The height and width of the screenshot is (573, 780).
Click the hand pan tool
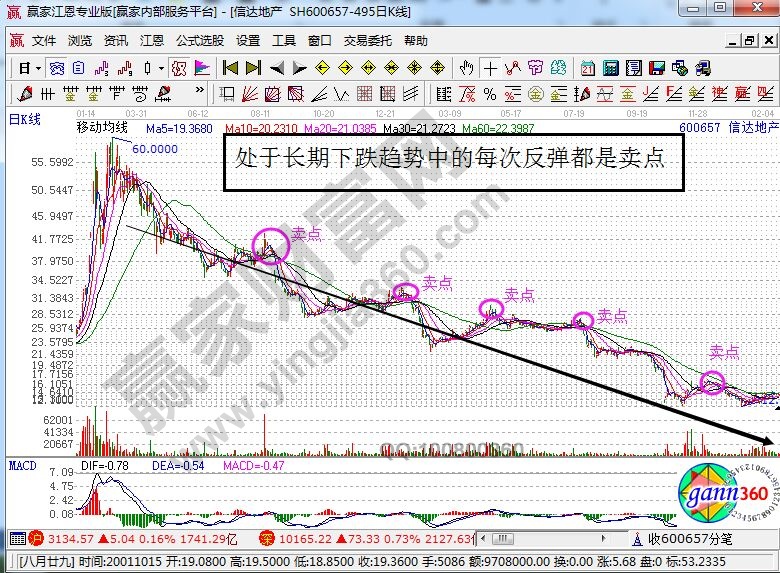pyautogui.click(x=466, y=68)
